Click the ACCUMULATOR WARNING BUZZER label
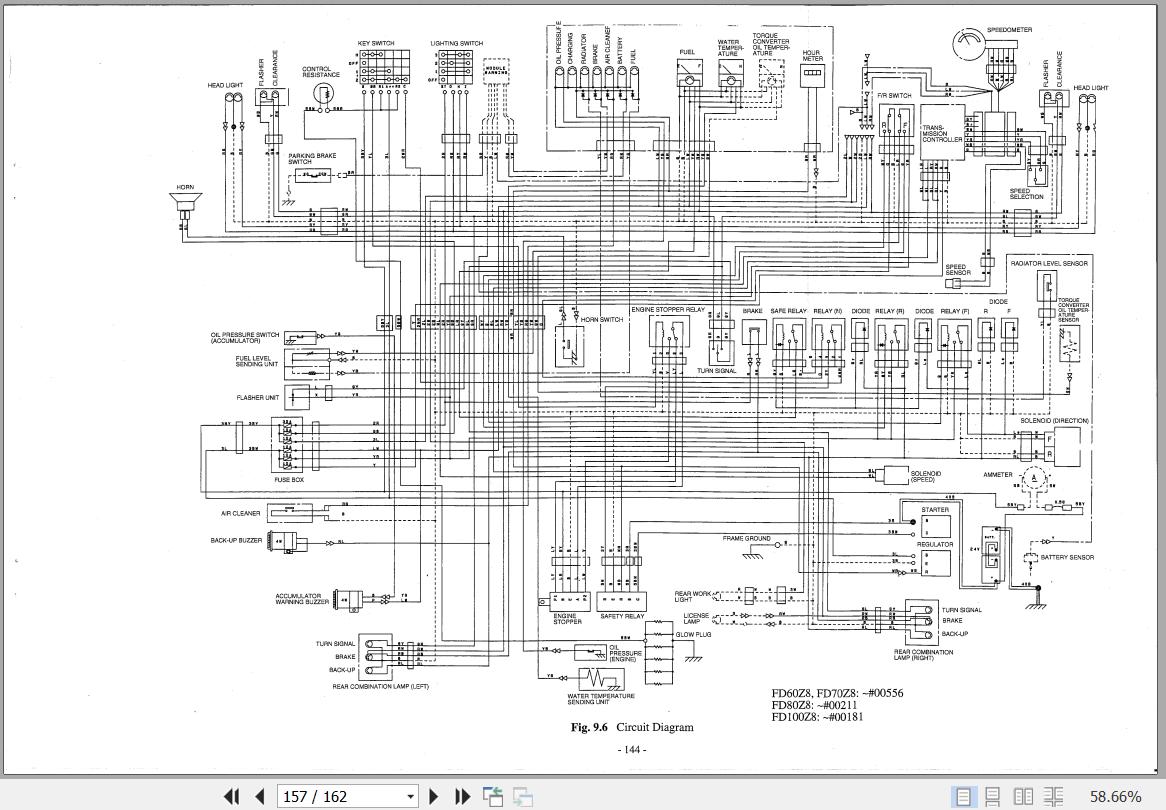Image resolution: width=1166 pixels, height=810 pixels. click(302, 599)
